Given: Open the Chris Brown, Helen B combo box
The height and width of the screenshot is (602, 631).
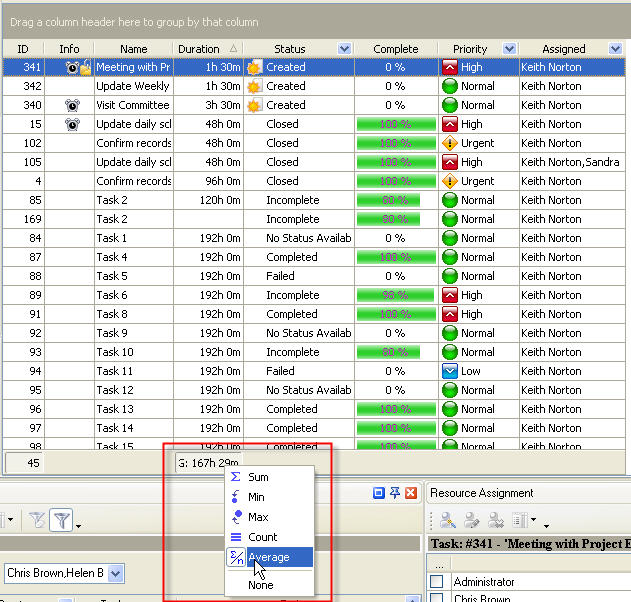Looking at the screenshot, I should [x=116, y=573].
